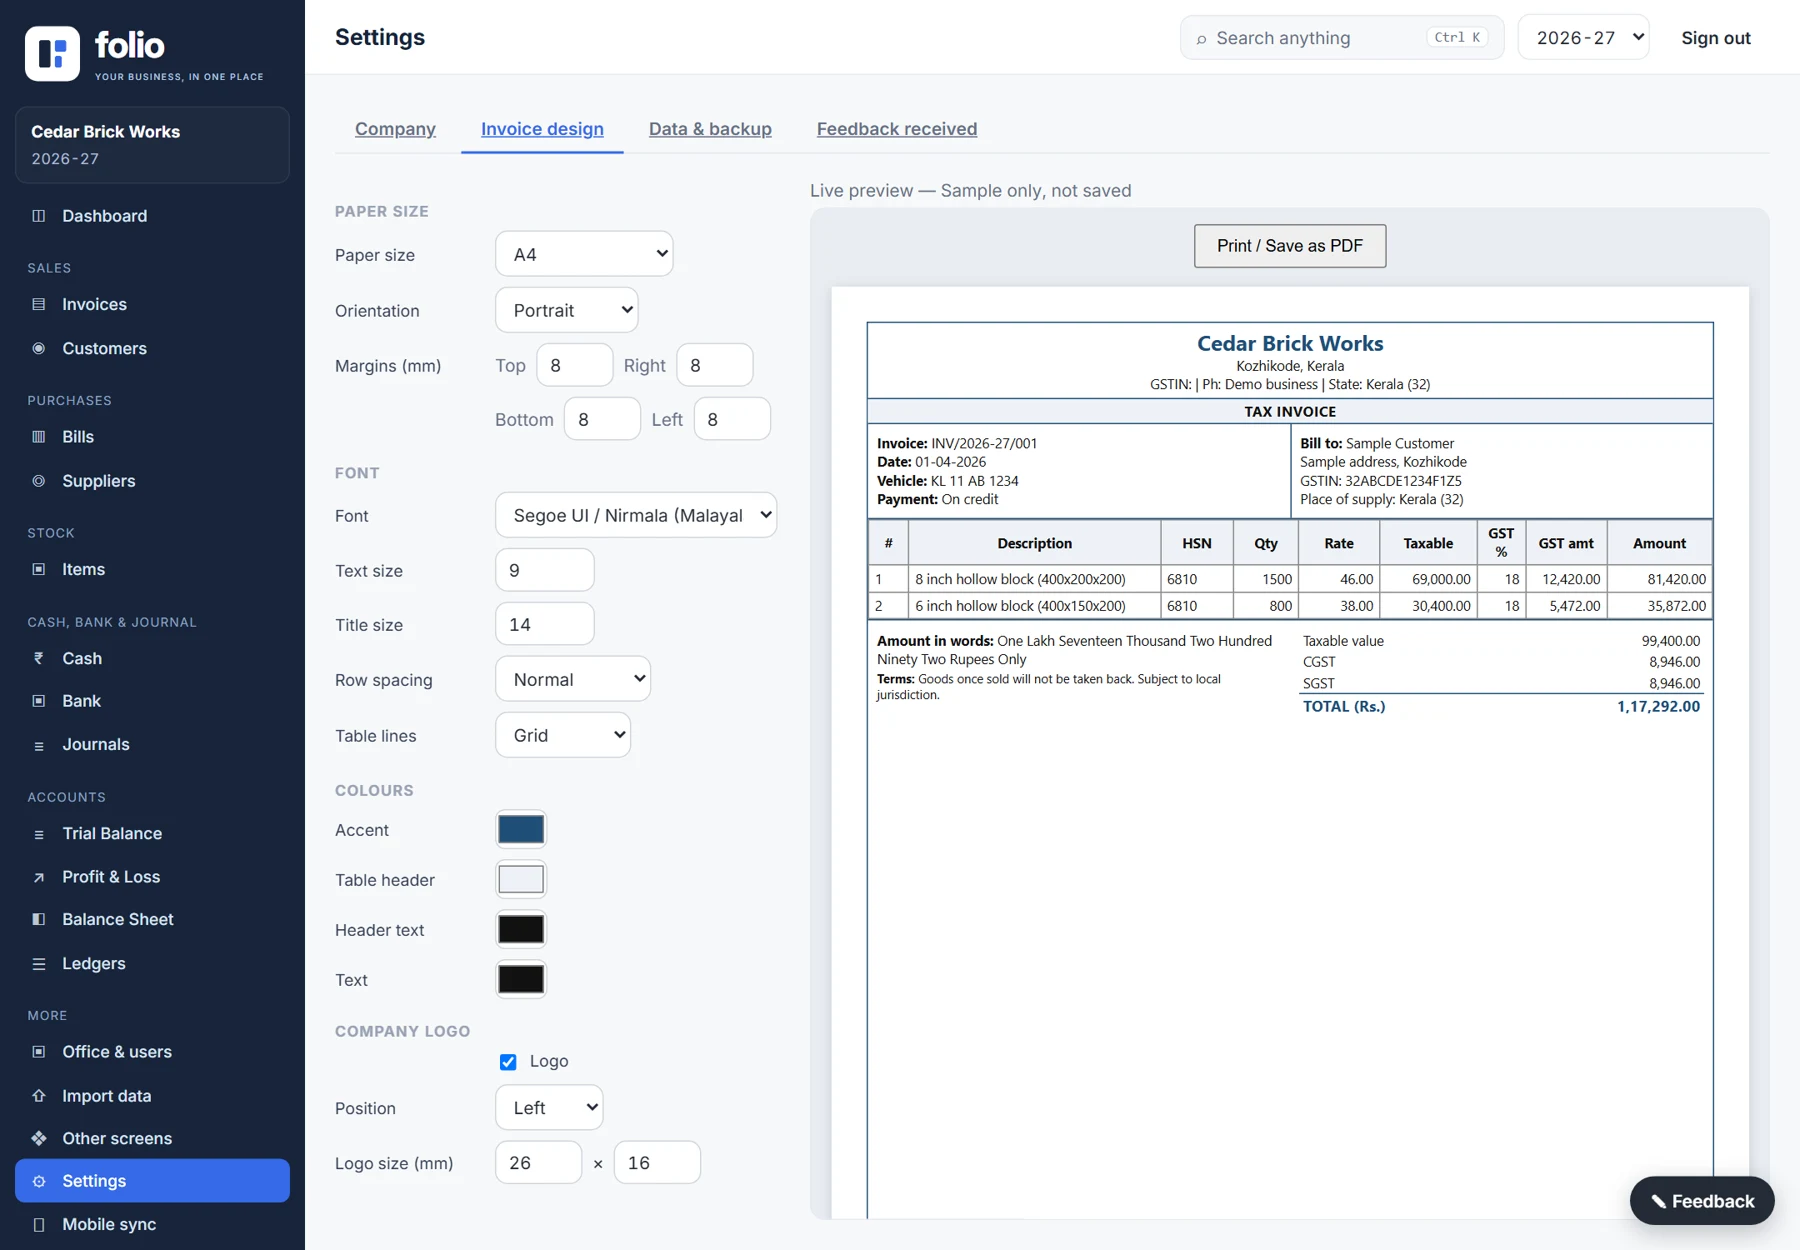
Task: Open the Data & backup tab
Action: (710, 129)
